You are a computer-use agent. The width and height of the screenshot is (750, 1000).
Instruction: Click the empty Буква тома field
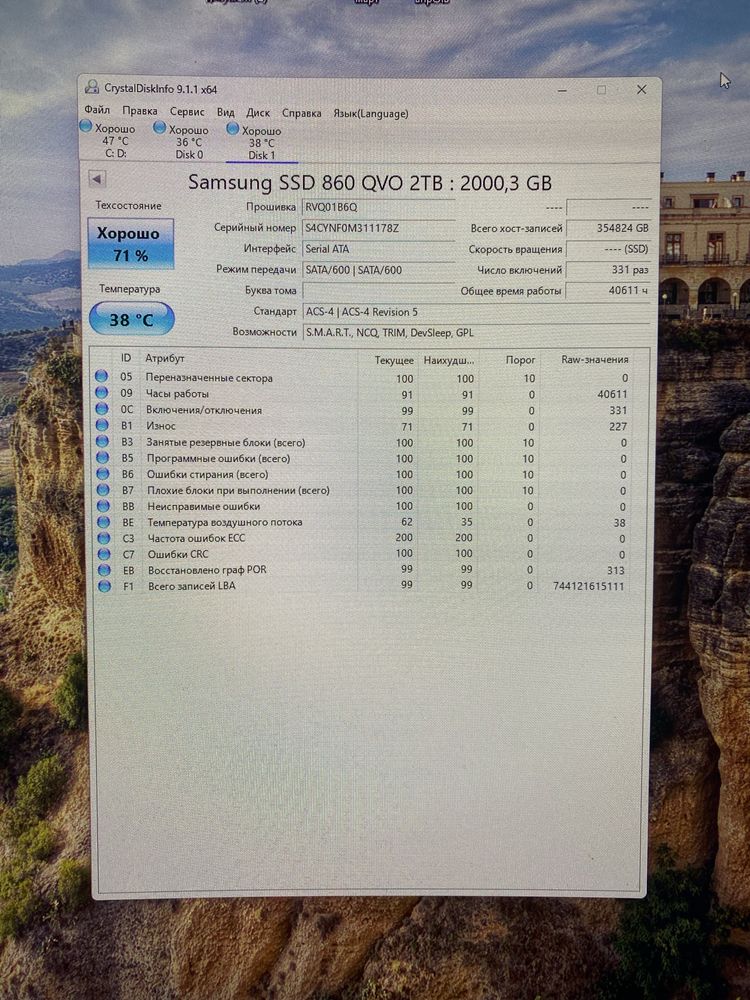click(x=379, y=291)
